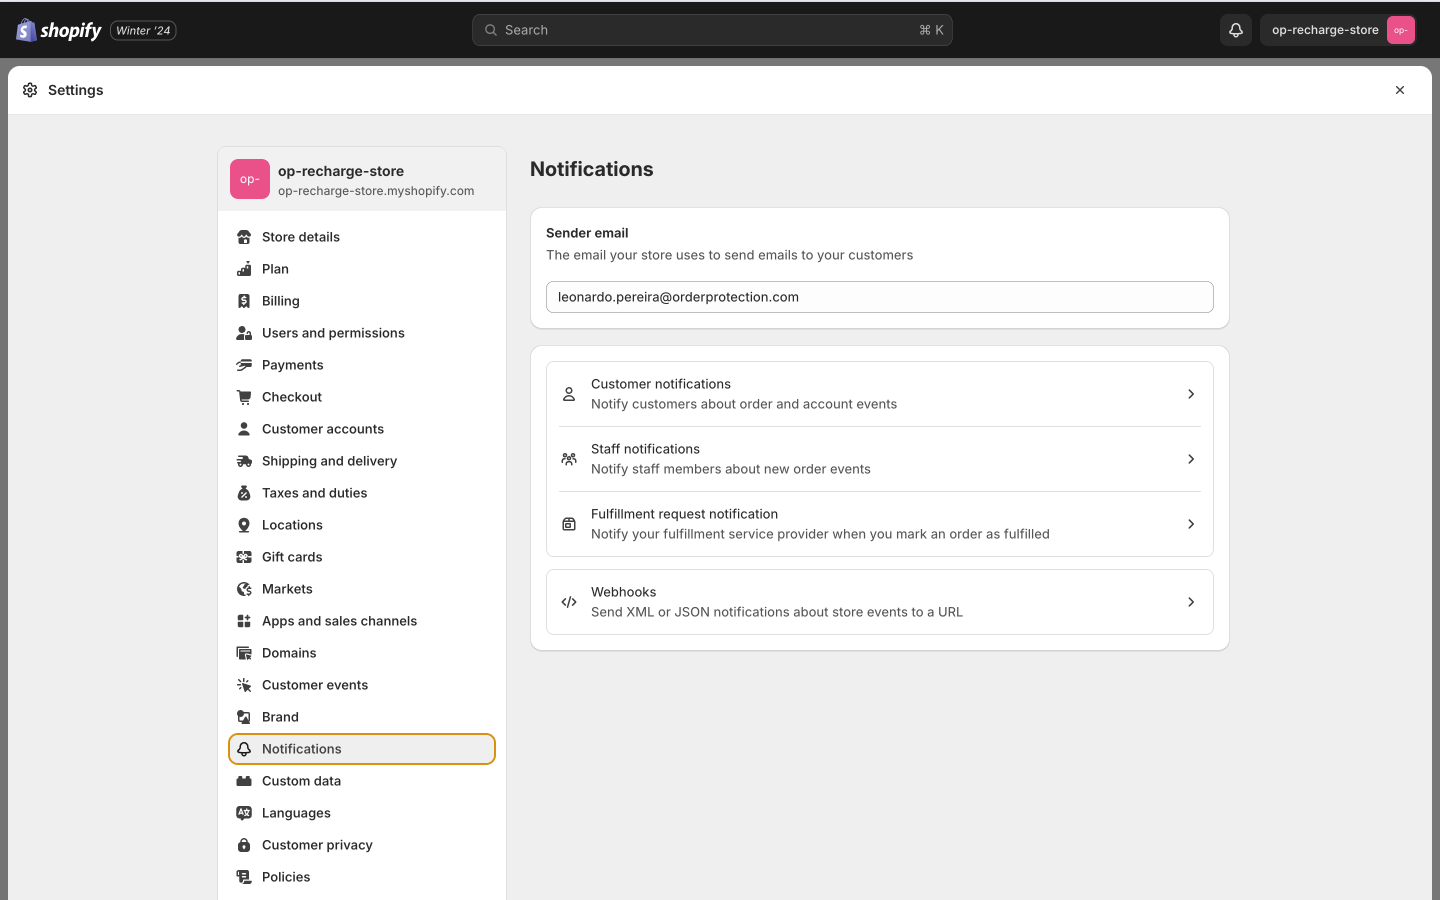The image size is (1440, 900).
Task: Click the sender email input field
Action: click(x=880, y=297)
